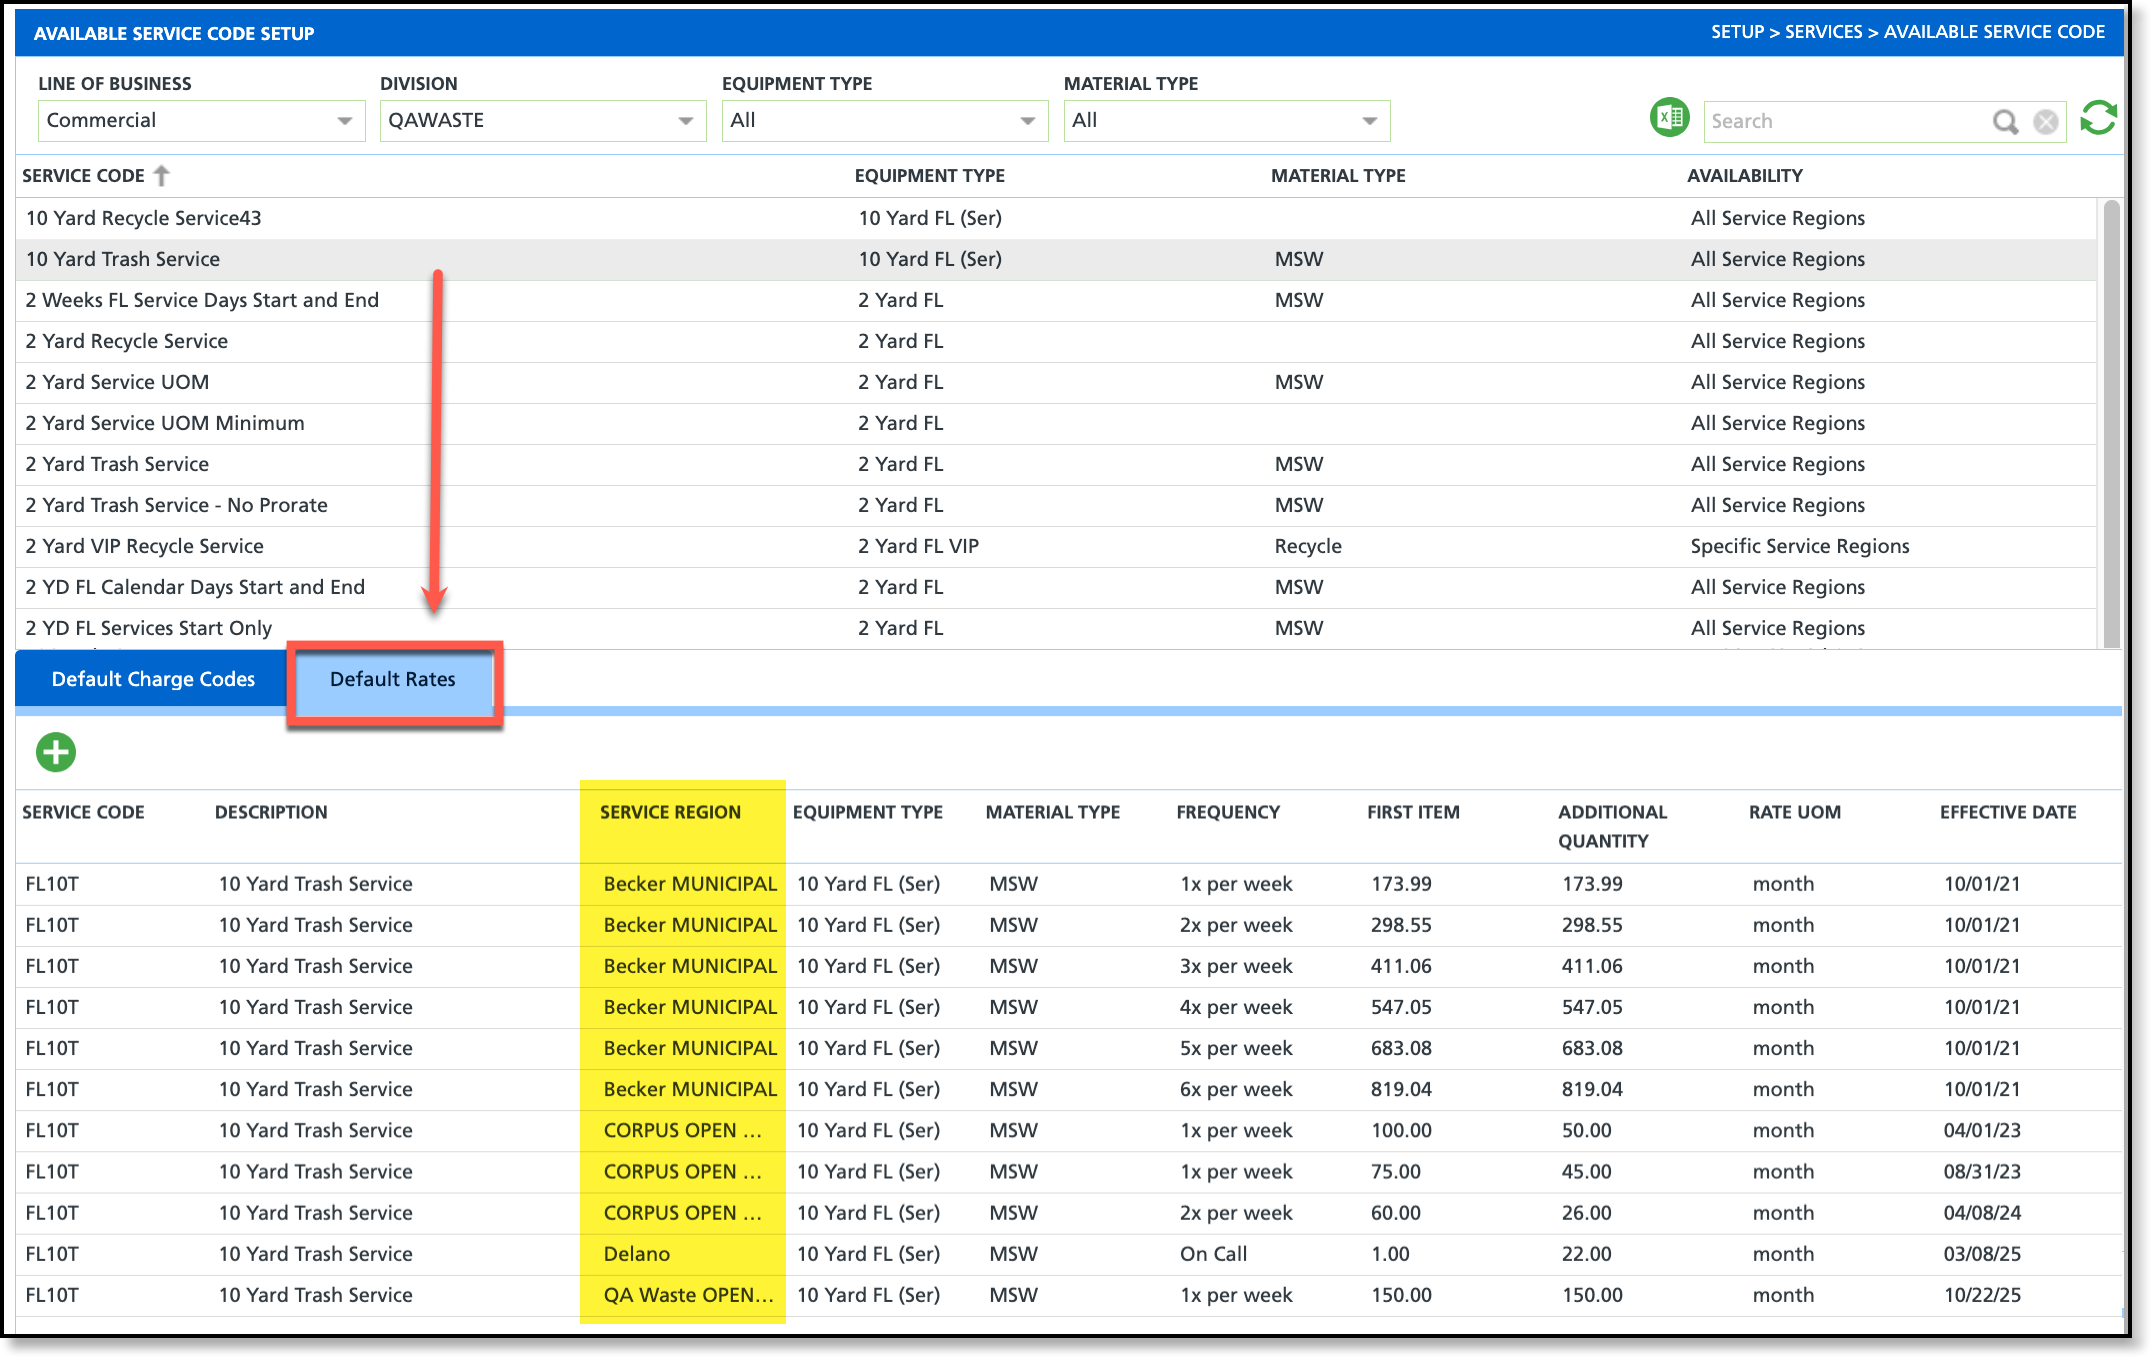The image size is (2152, 1358).
Task: Select the 10 Yard Recycle Service43 row
Action: point(144,218)
